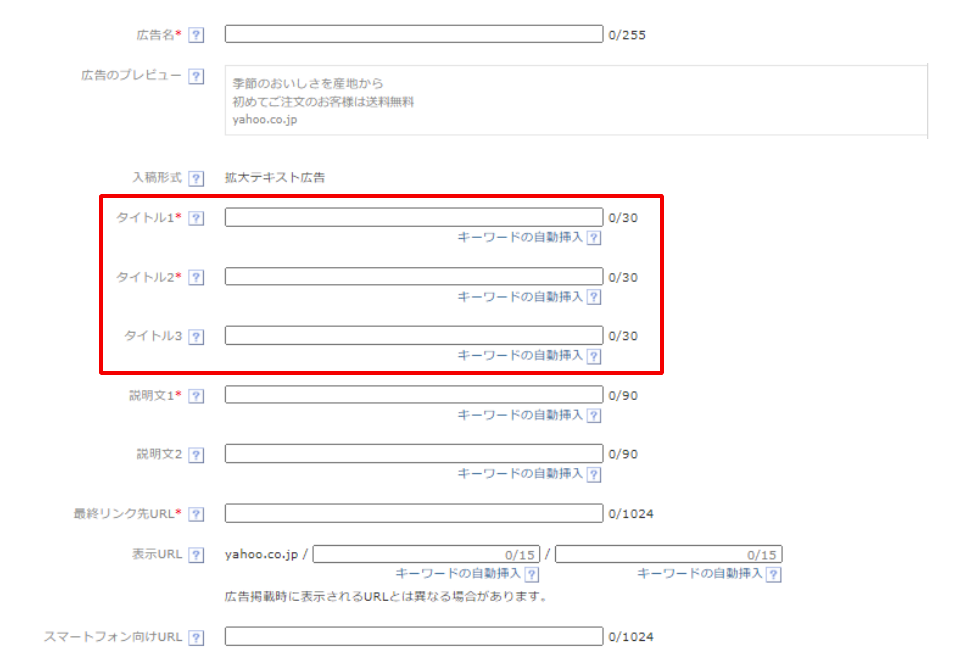Click preview text 初めてご注文のお客様は送料無料
Viewport: 973px width, 667px height.
pos(323,102)
